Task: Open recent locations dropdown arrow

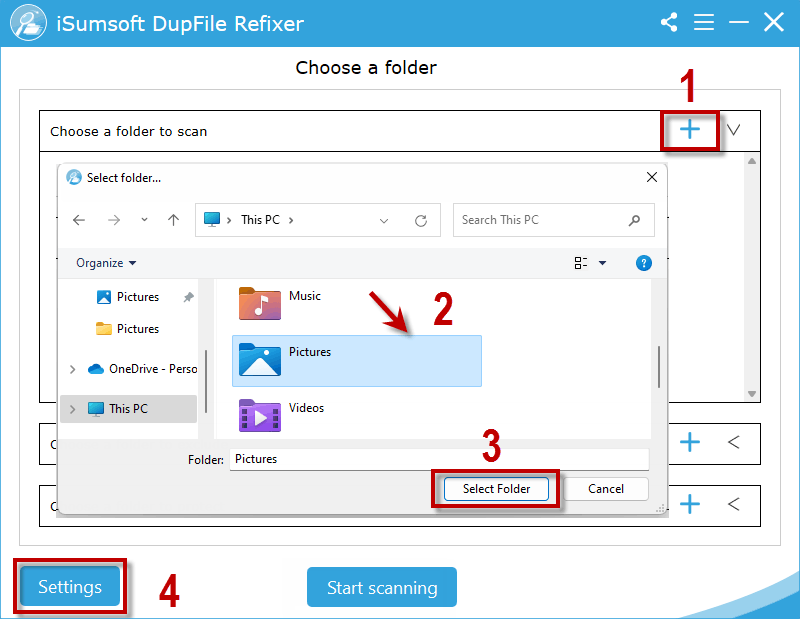Action: point(144,219)
